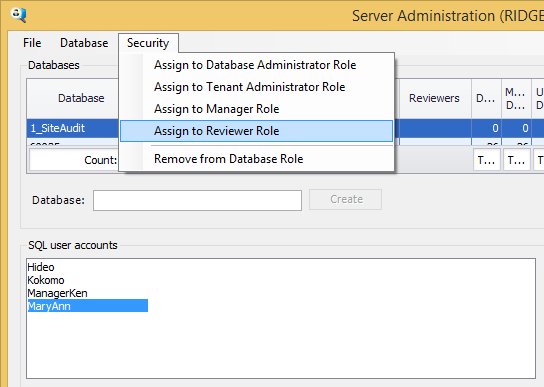Open the File menu

(x=32, y=43)
